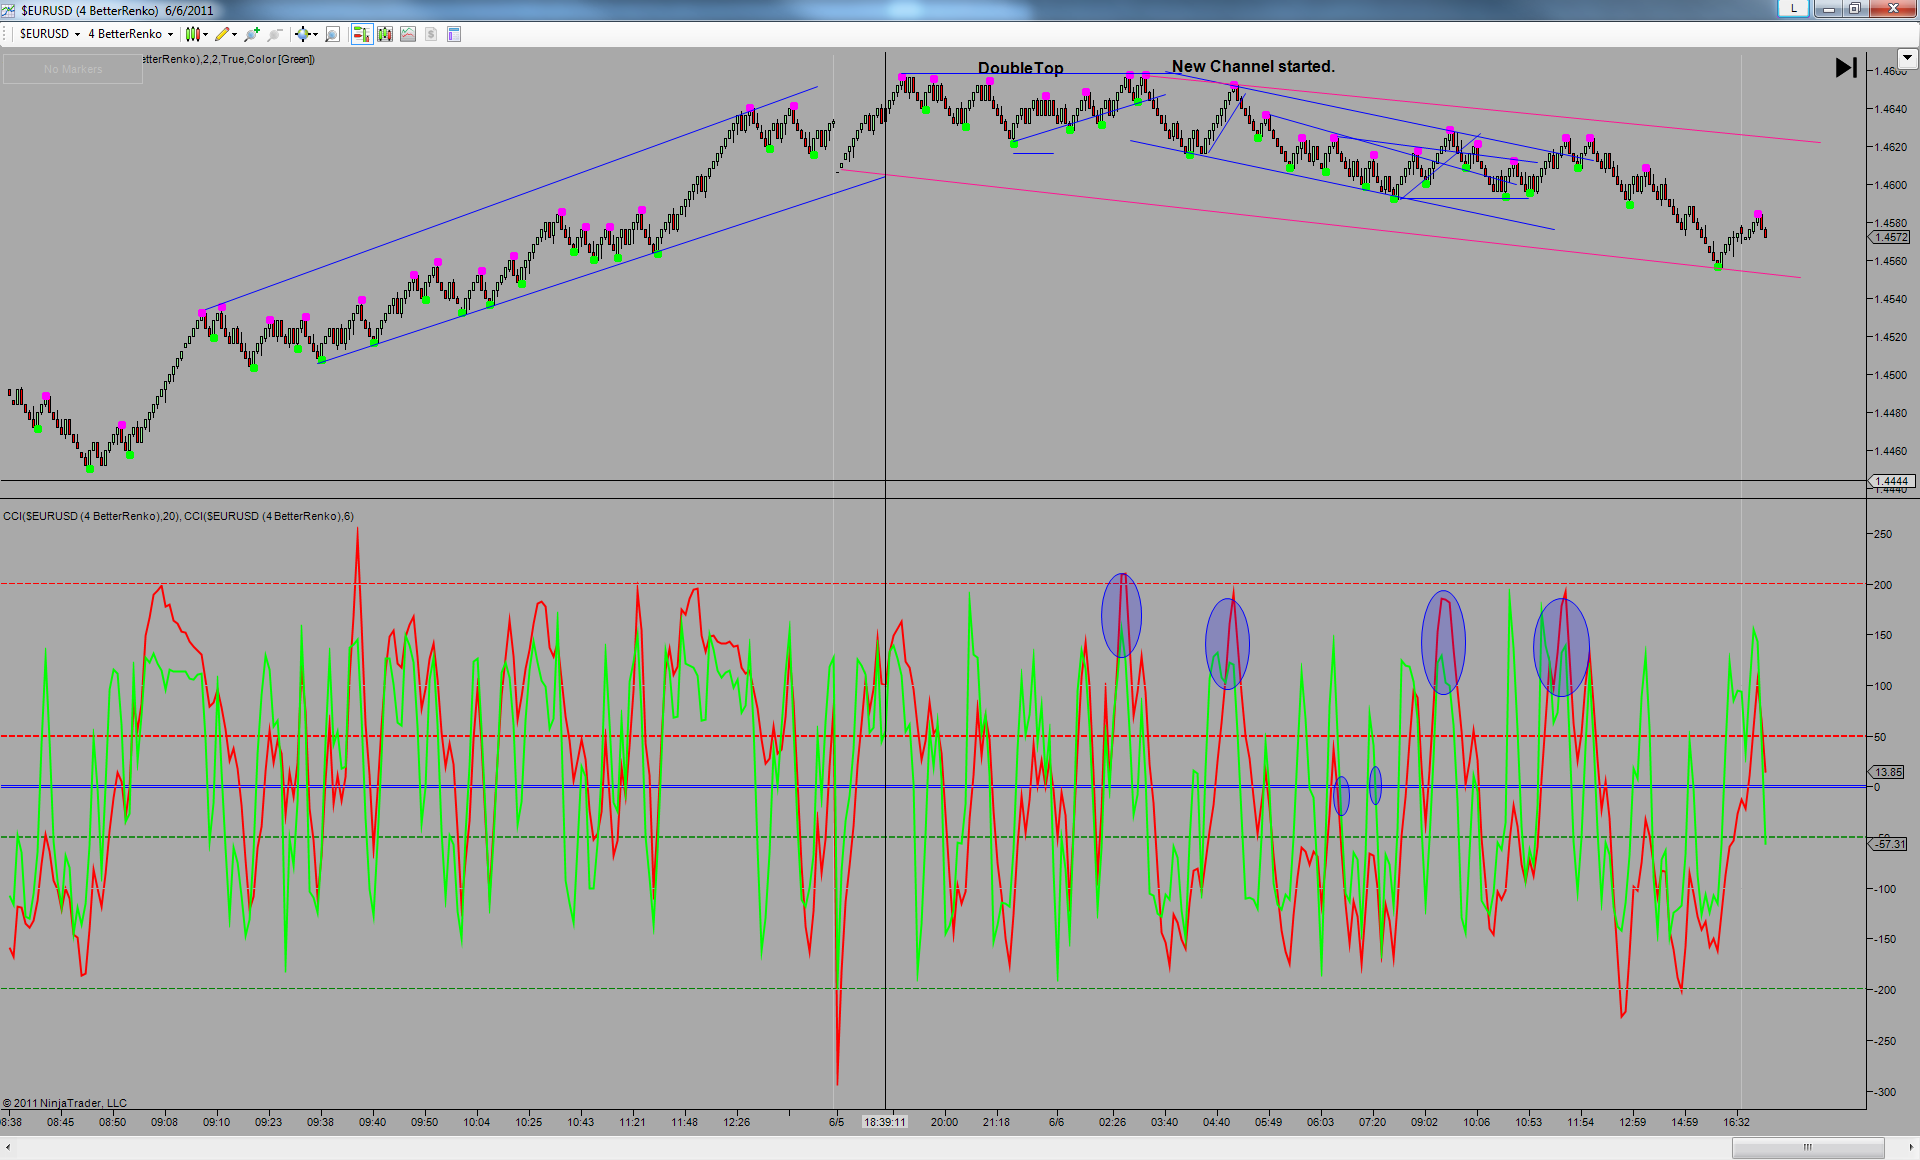Click the -57.31 CCI value marker
1920x1160 pixels.
(x=1890, y=844)
